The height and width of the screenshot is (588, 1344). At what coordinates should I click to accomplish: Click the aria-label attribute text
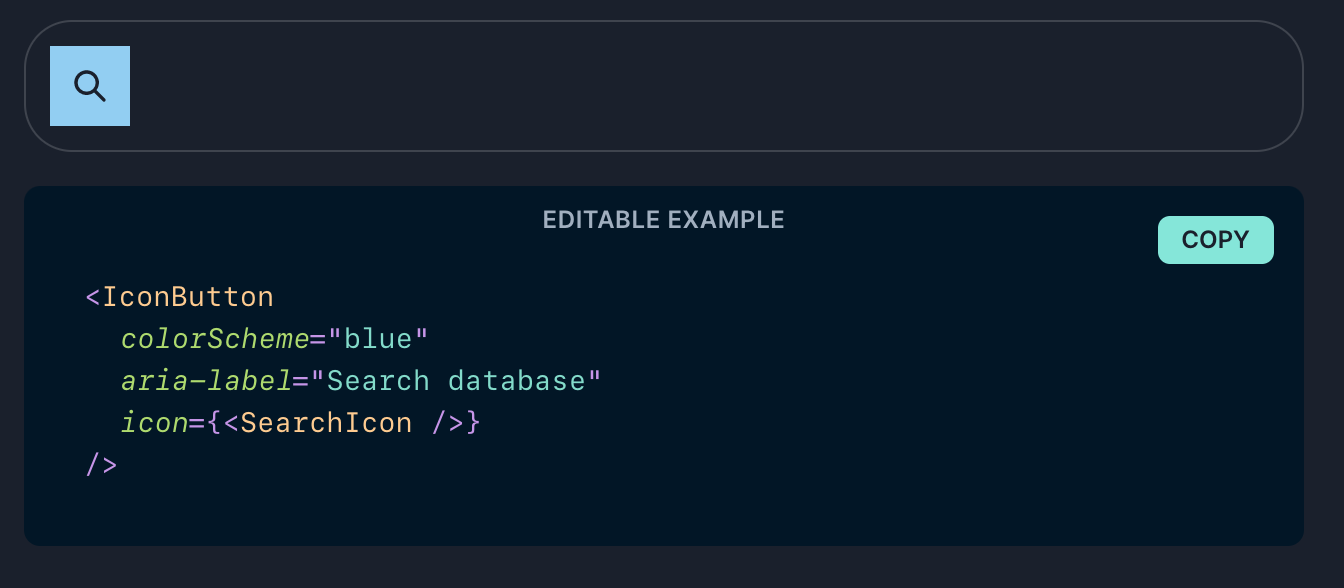(207, 380)
